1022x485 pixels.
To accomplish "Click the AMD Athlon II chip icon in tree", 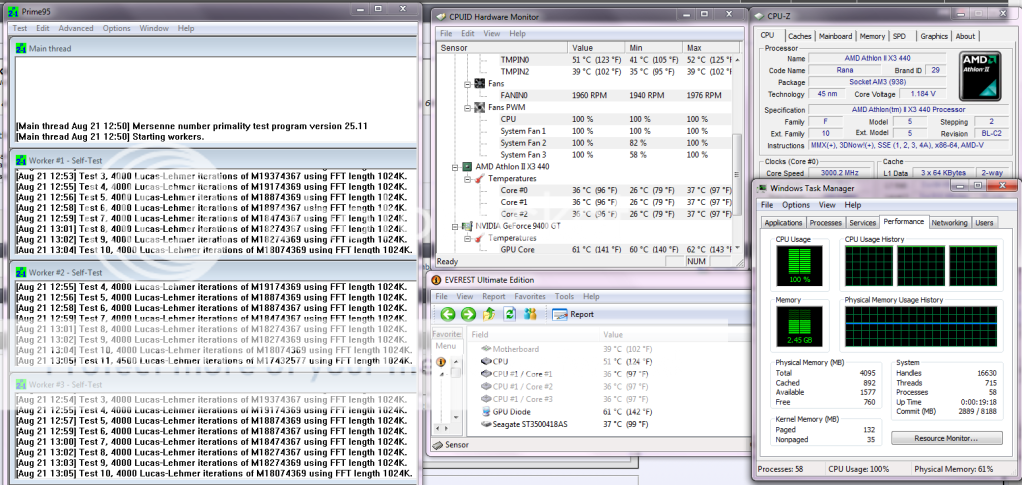I will 467,166.
